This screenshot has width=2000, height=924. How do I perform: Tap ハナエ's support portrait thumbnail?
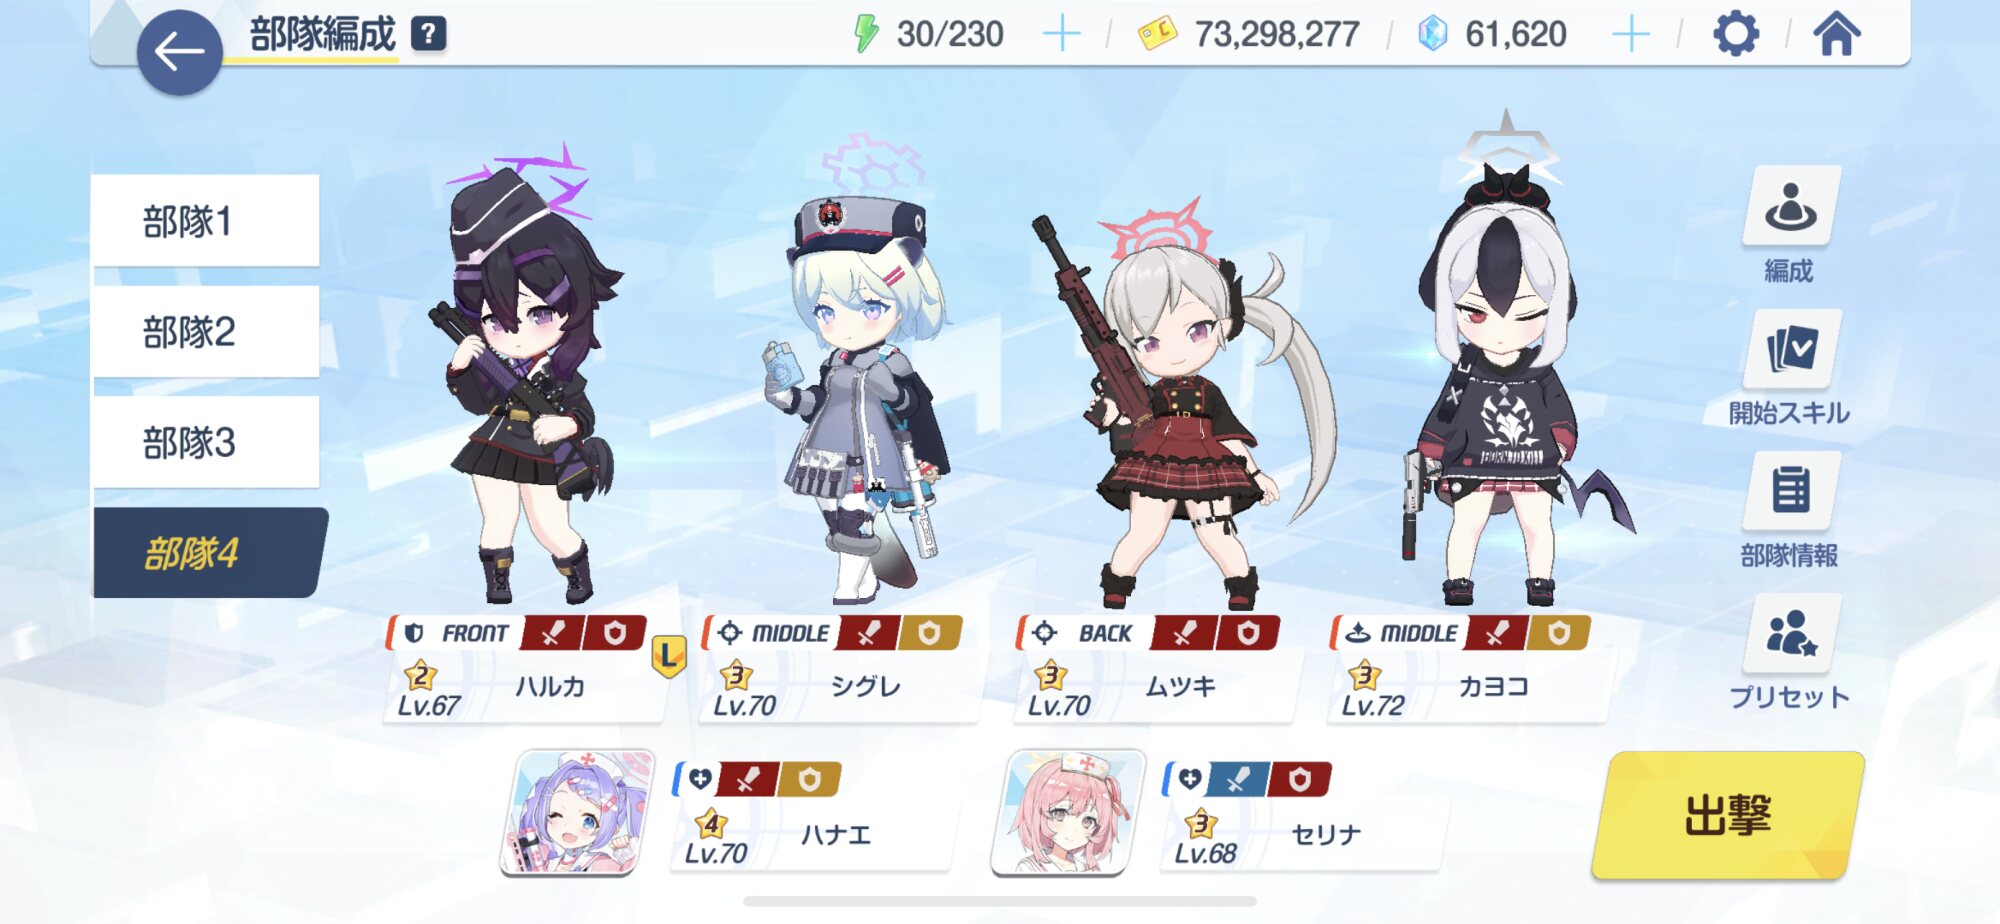point(577,813)
